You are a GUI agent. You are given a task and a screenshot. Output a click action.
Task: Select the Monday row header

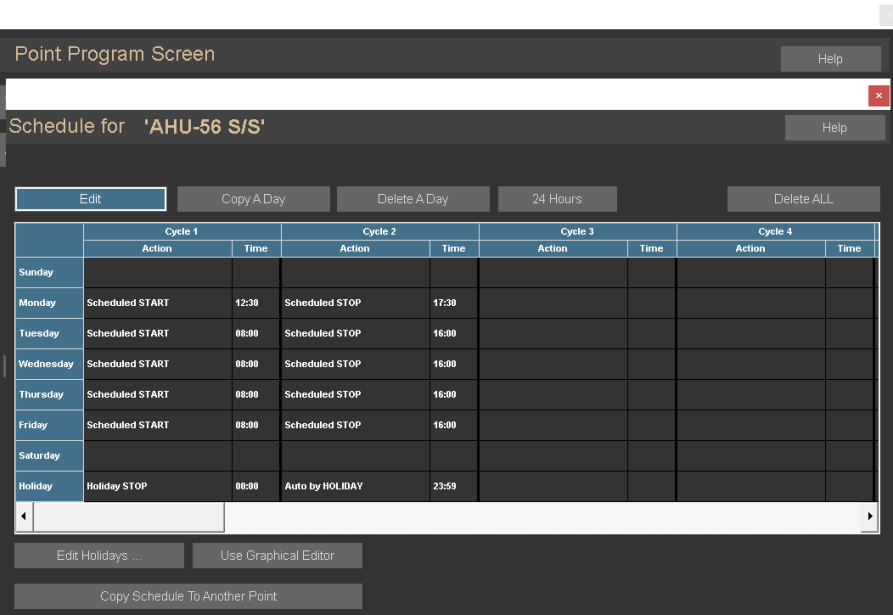point(49,303)
